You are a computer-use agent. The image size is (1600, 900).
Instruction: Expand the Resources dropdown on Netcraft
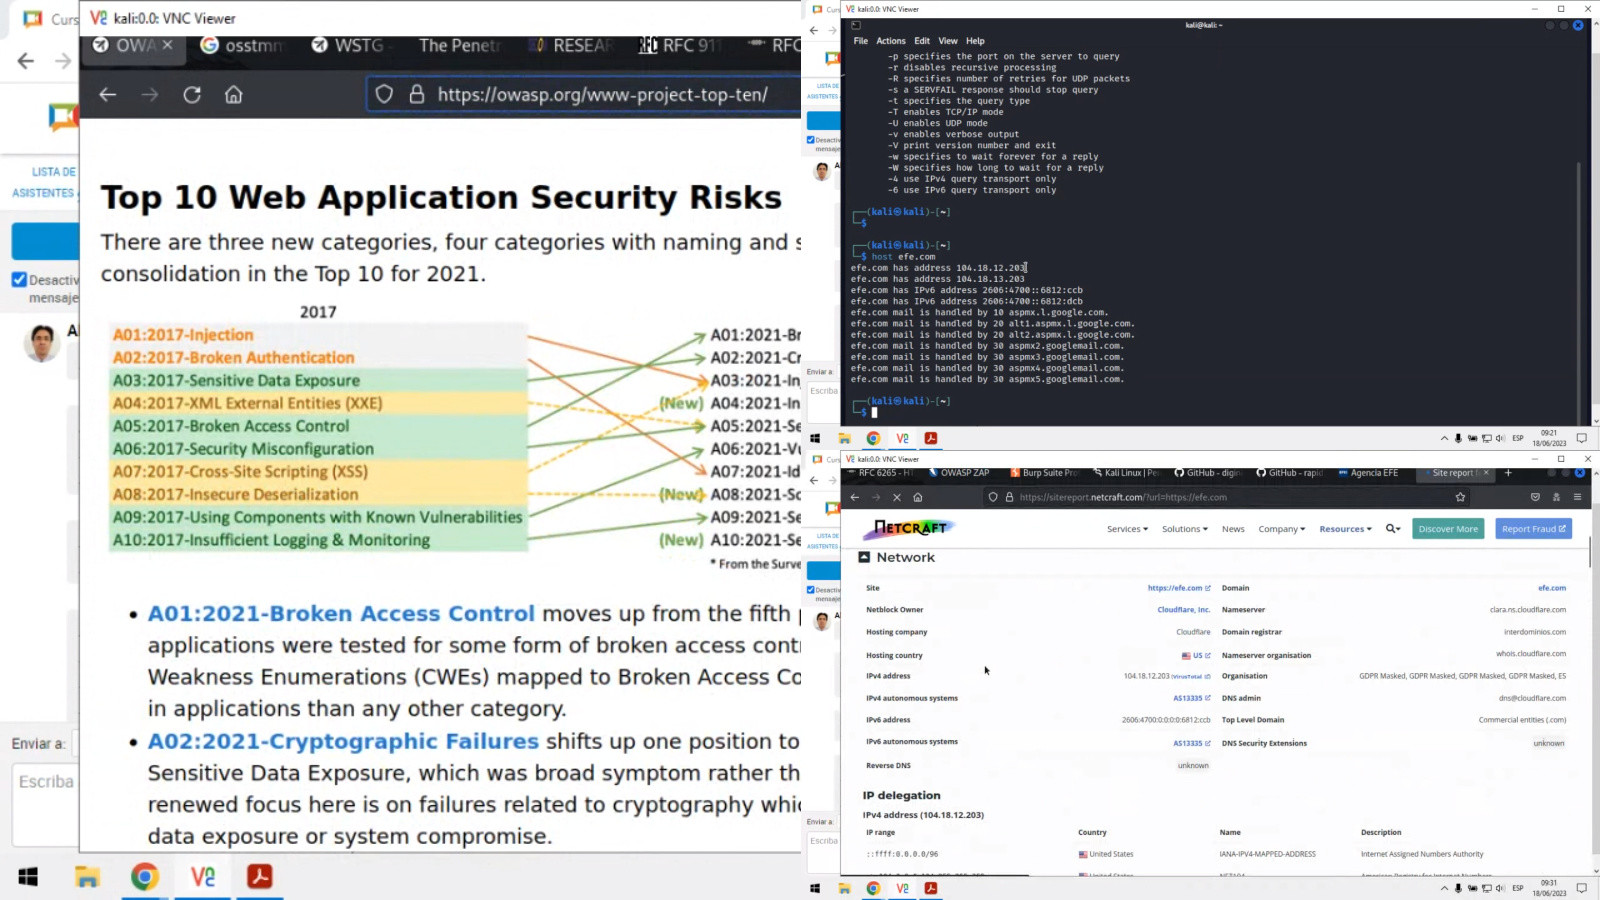pos(1345,529)
